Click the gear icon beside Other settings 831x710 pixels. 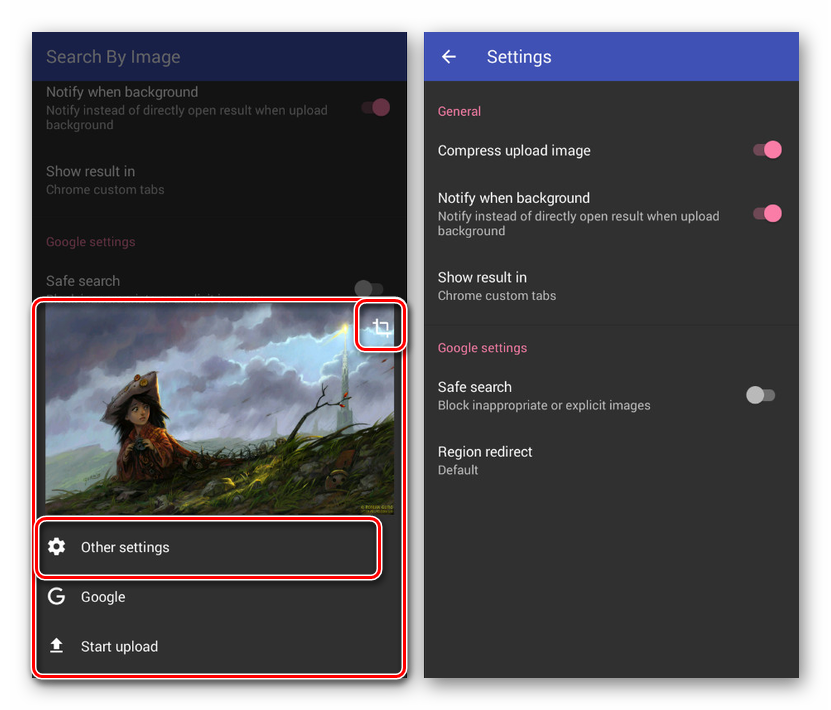57,547
